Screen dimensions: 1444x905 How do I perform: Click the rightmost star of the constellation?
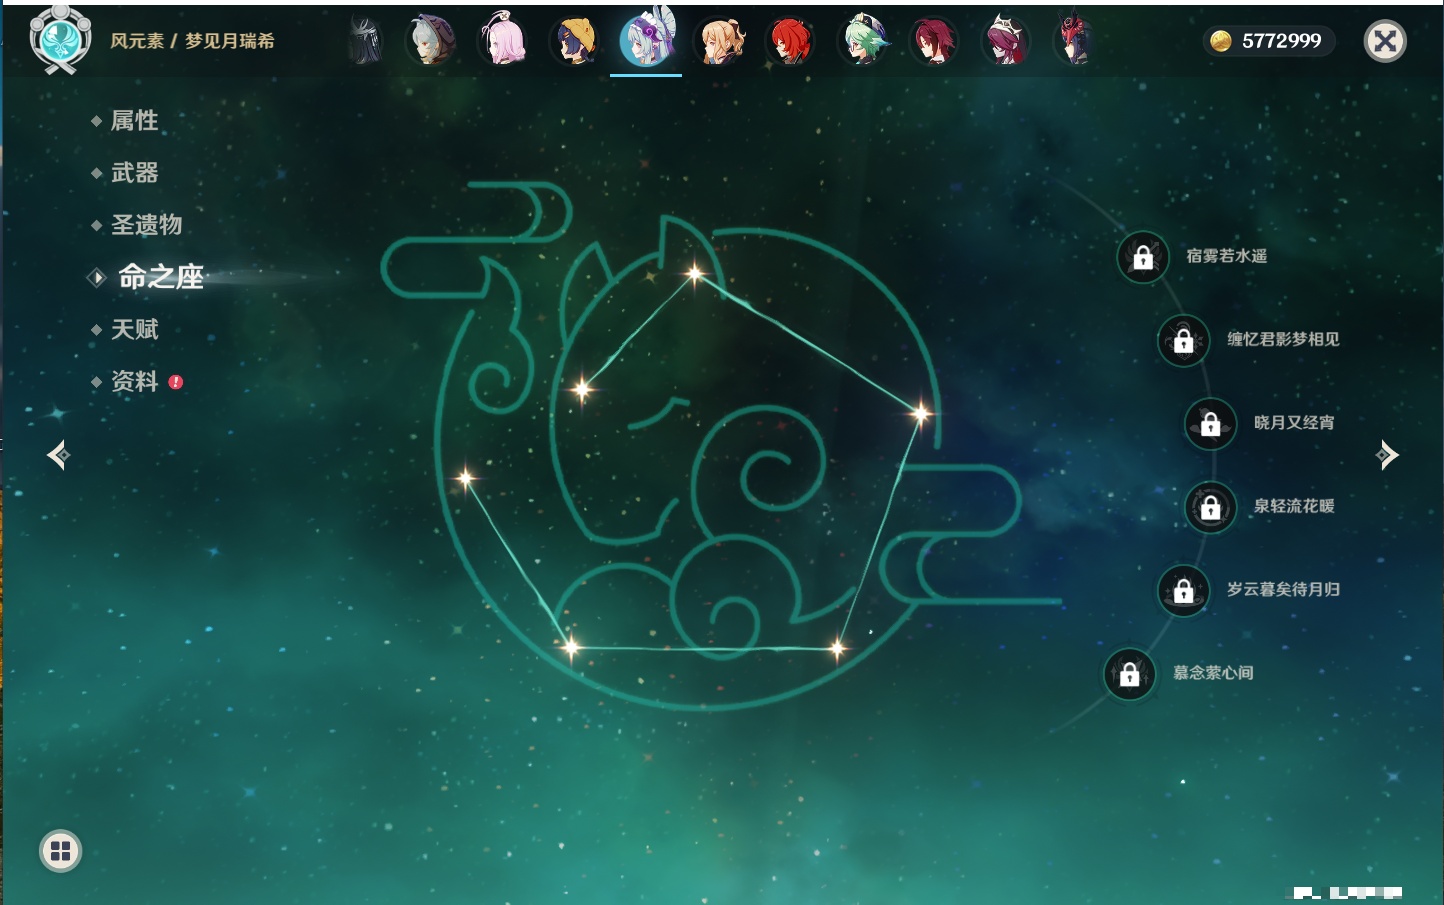[x=921, y=413]
